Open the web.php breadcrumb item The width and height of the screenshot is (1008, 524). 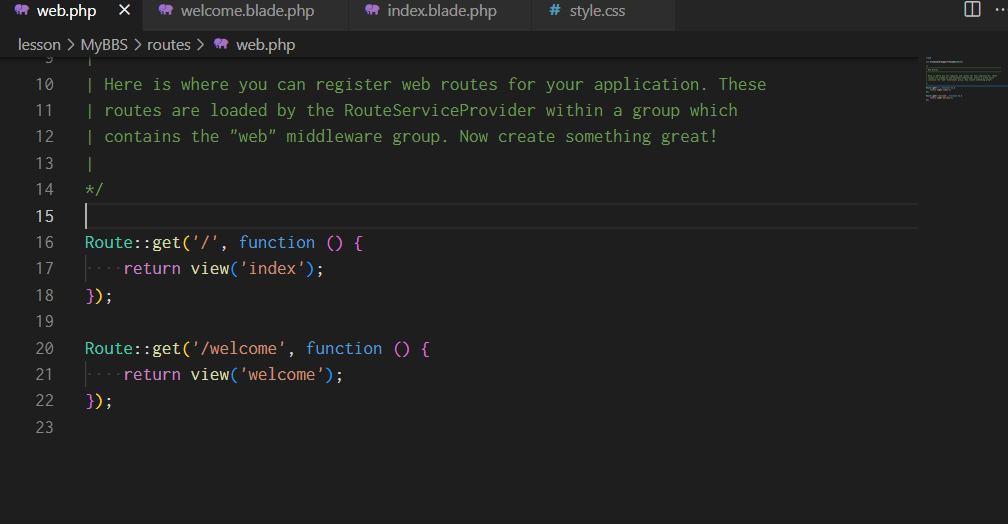(x=265, y=45)
